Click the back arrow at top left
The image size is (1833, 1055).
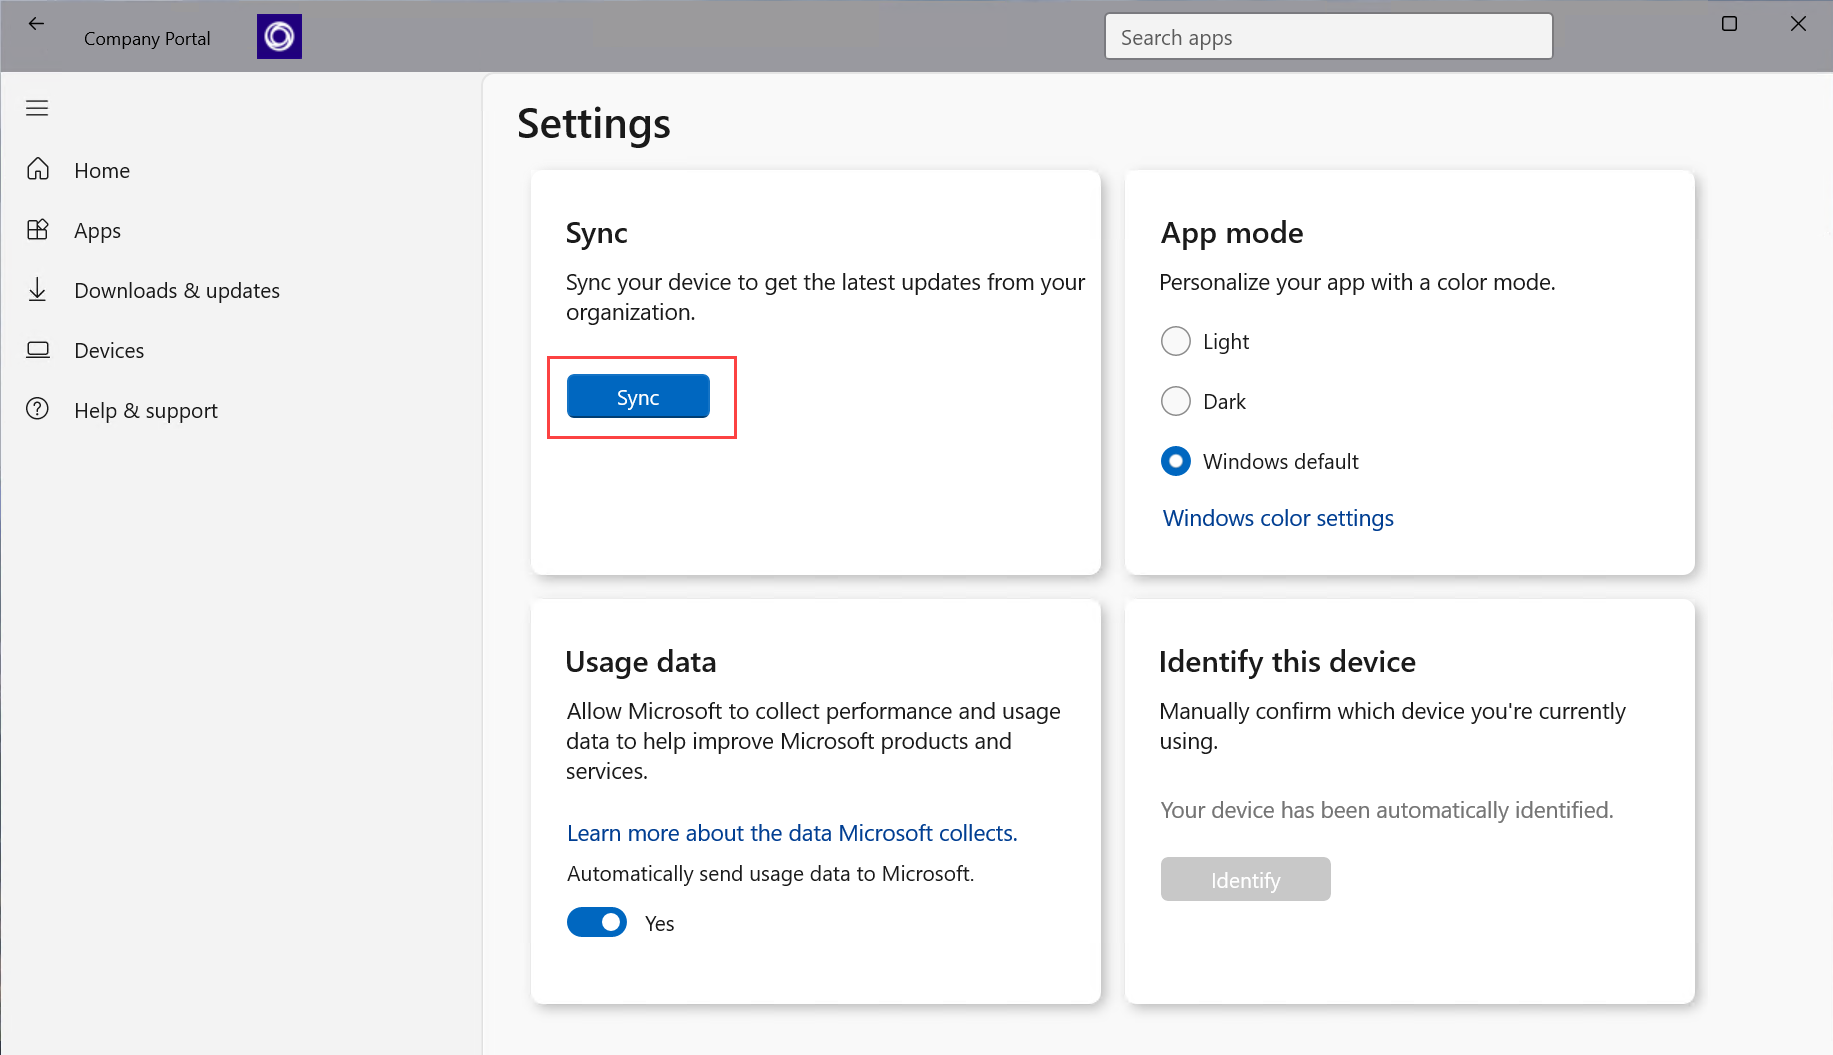click(x=37, y=23)
